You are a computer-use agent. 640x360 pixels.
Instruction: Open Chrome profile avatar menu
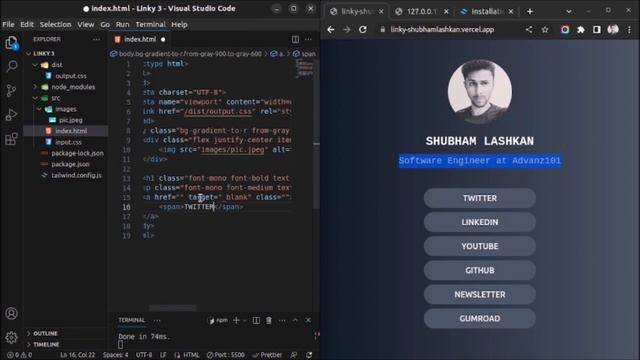pyautogui.click(x=613, y=29)
